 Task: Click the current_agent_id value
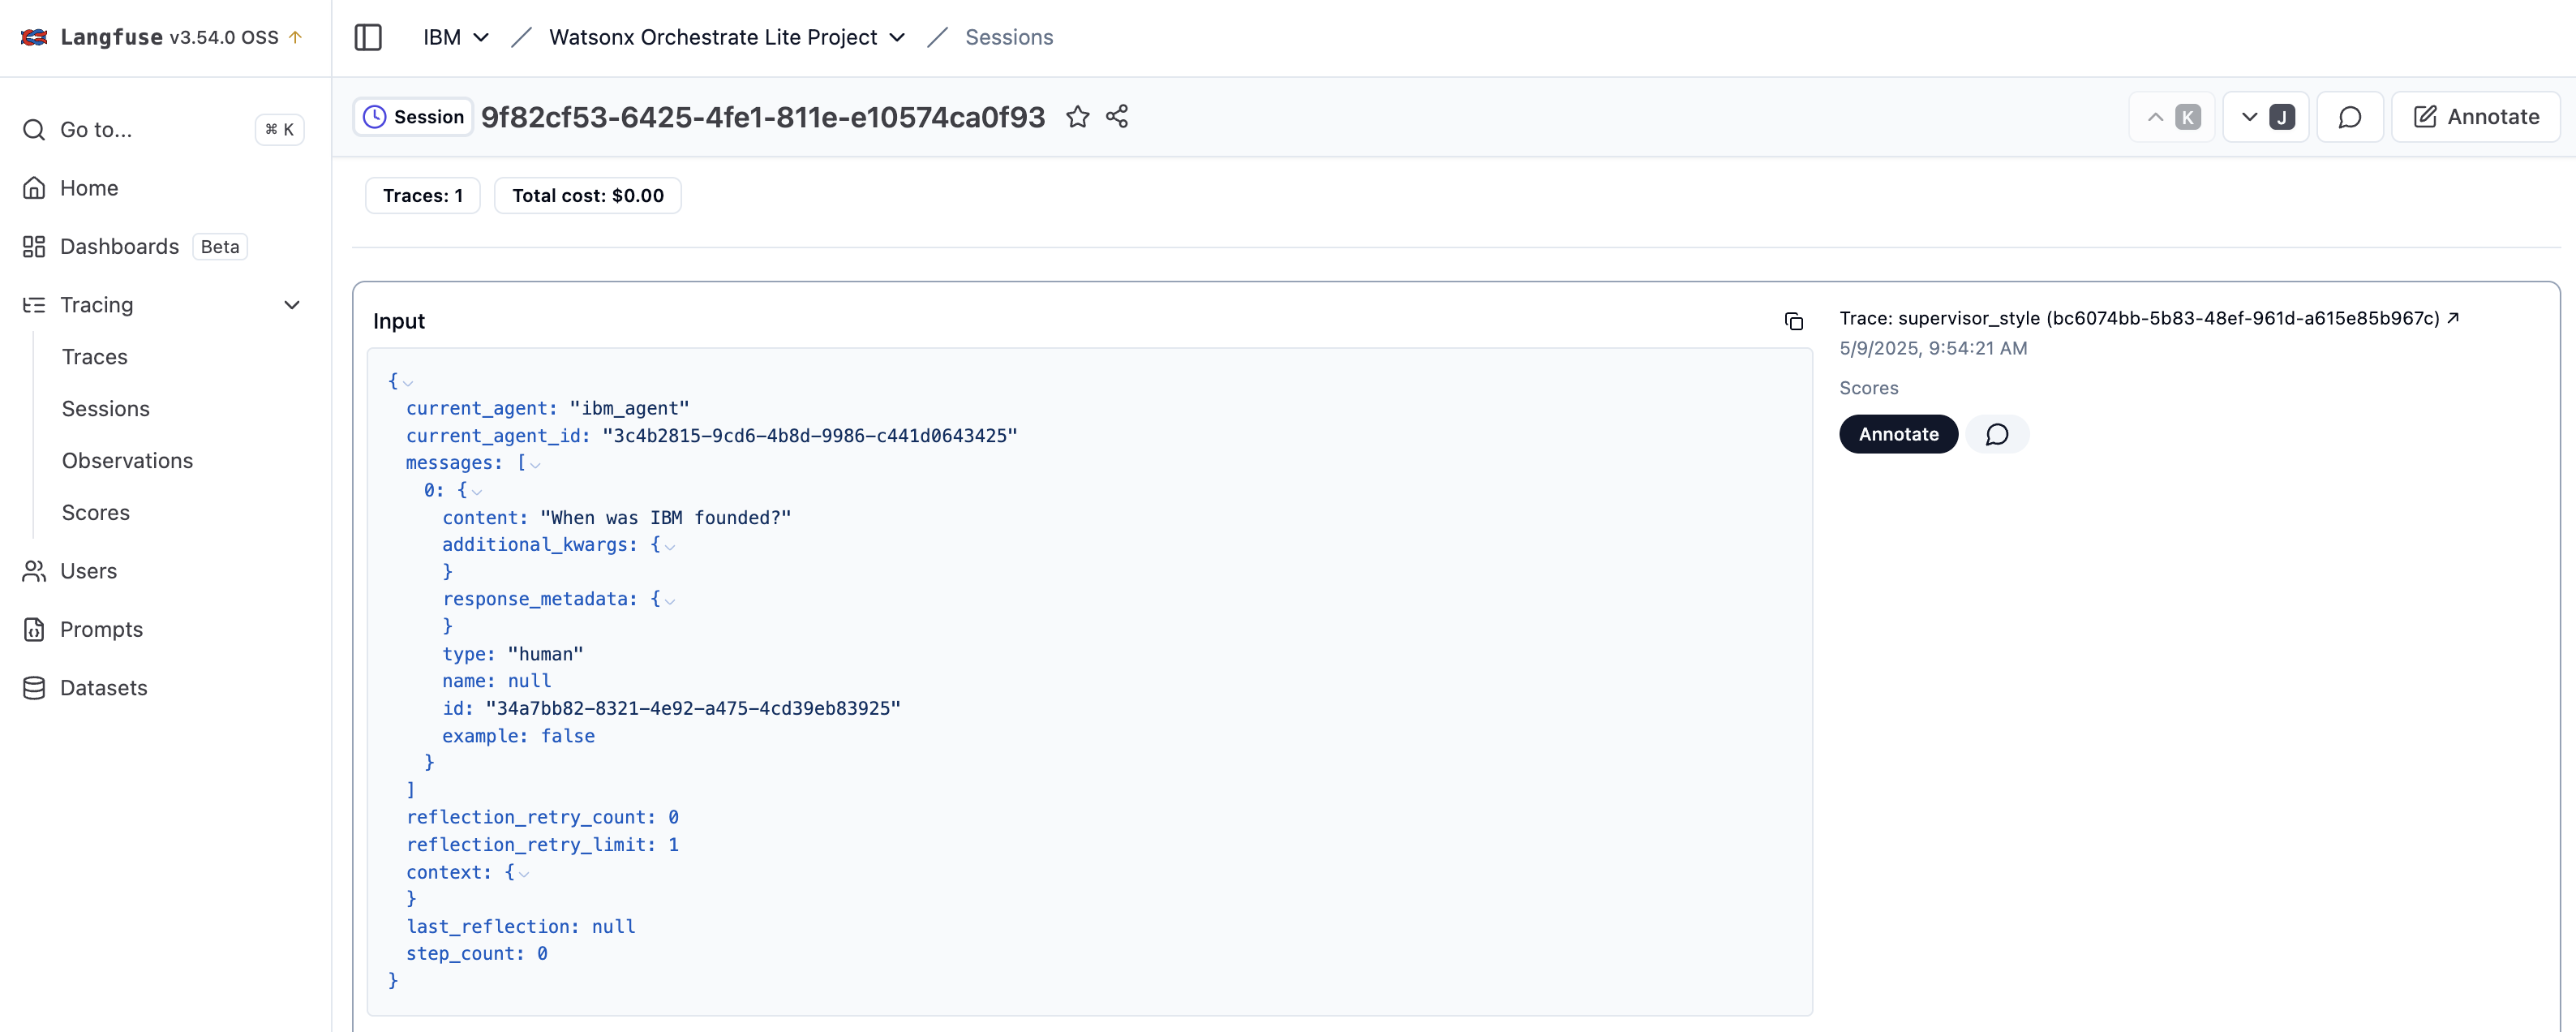[810, 435]
